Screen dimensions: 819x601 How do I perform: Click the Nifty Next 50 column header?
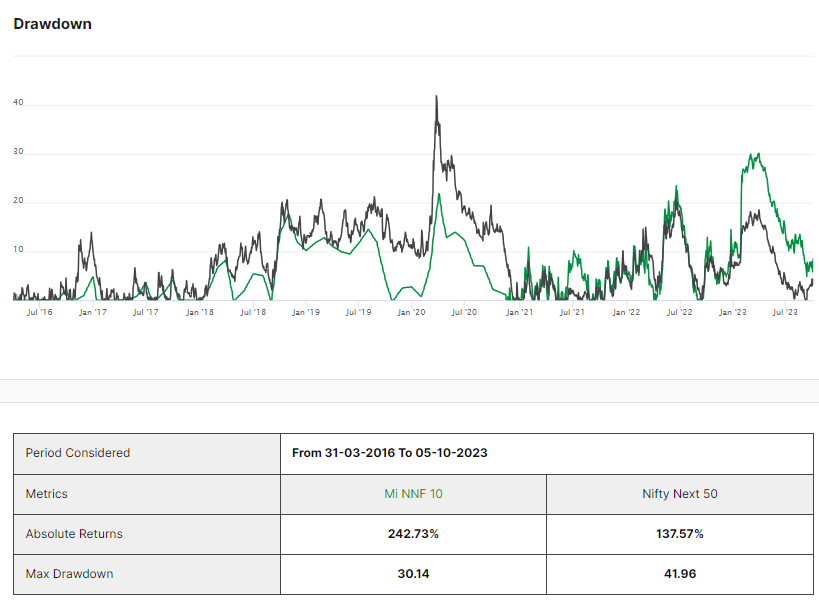pos(680,493)
